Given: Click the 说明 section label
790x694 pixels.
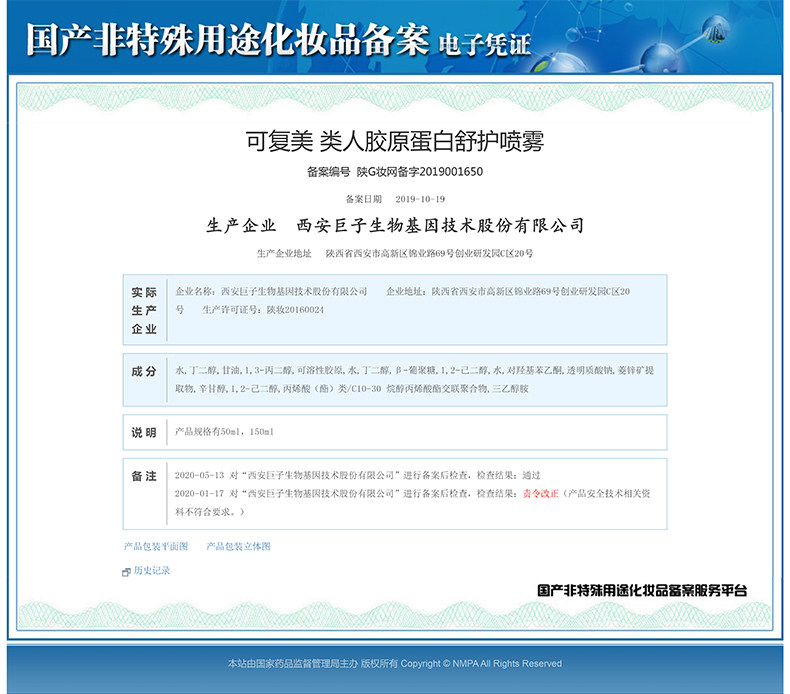Looking at the screenshot, I should pyautogui.click(x=144, y=432).
